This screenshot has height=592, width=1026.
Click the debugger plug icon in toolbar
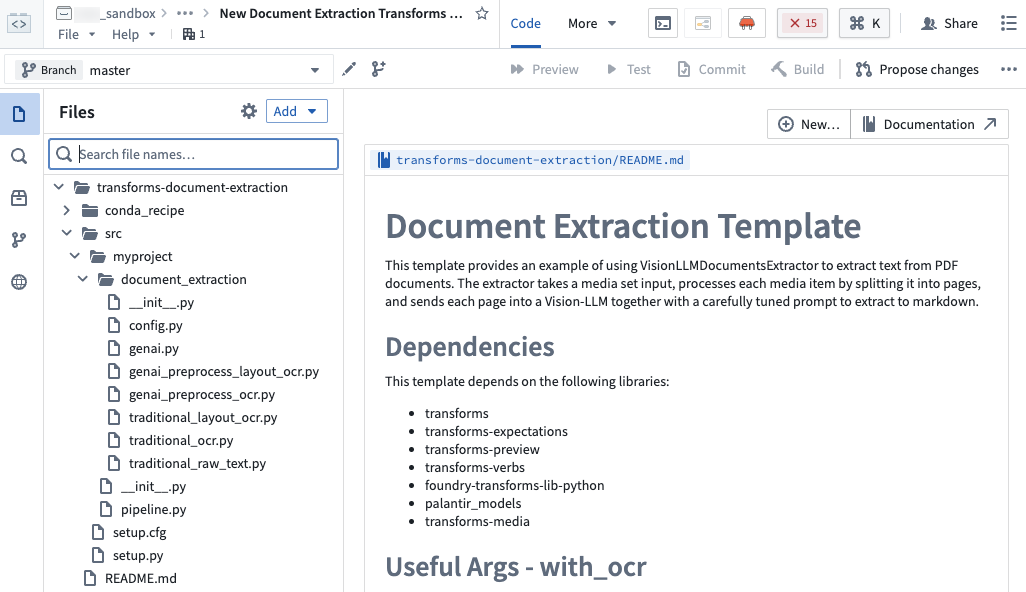click(746, 22)
